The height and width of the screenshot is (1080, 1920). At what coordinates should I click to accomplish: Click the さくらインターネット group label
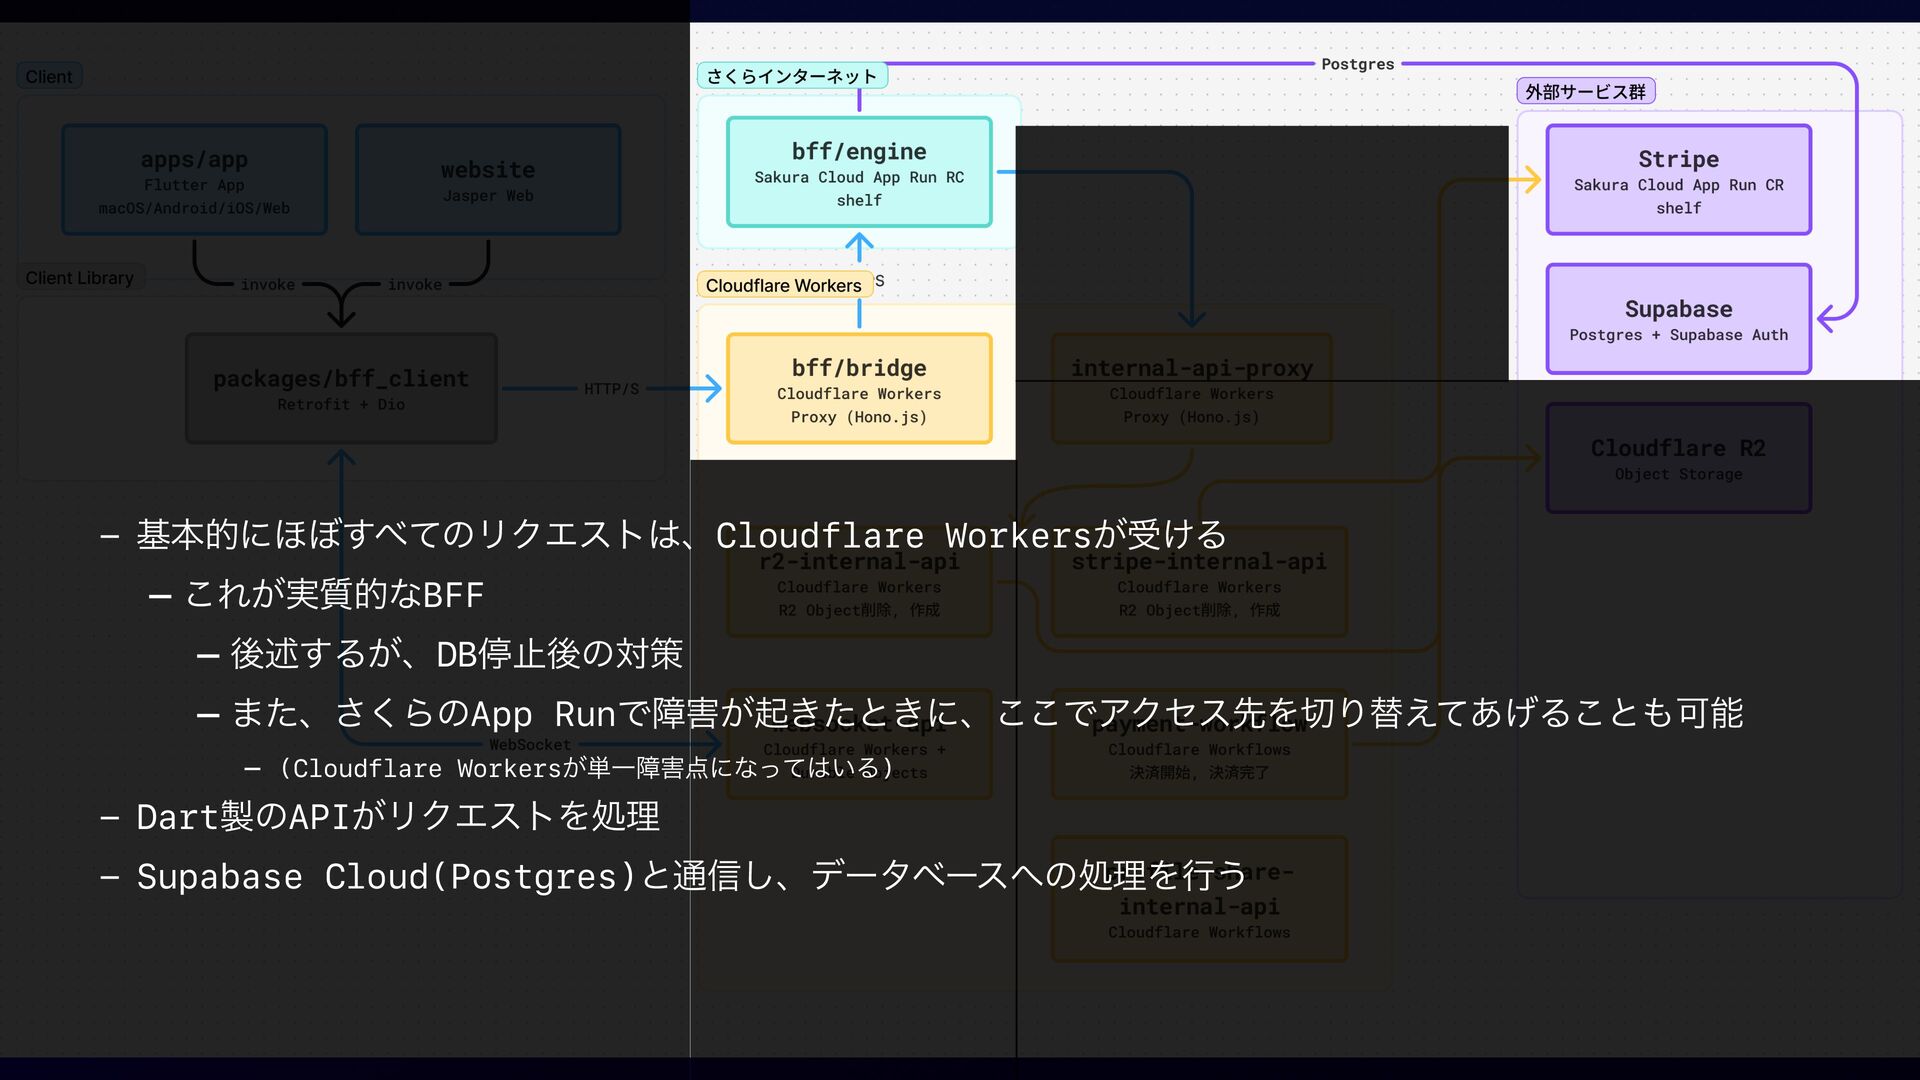pos(791,76)
